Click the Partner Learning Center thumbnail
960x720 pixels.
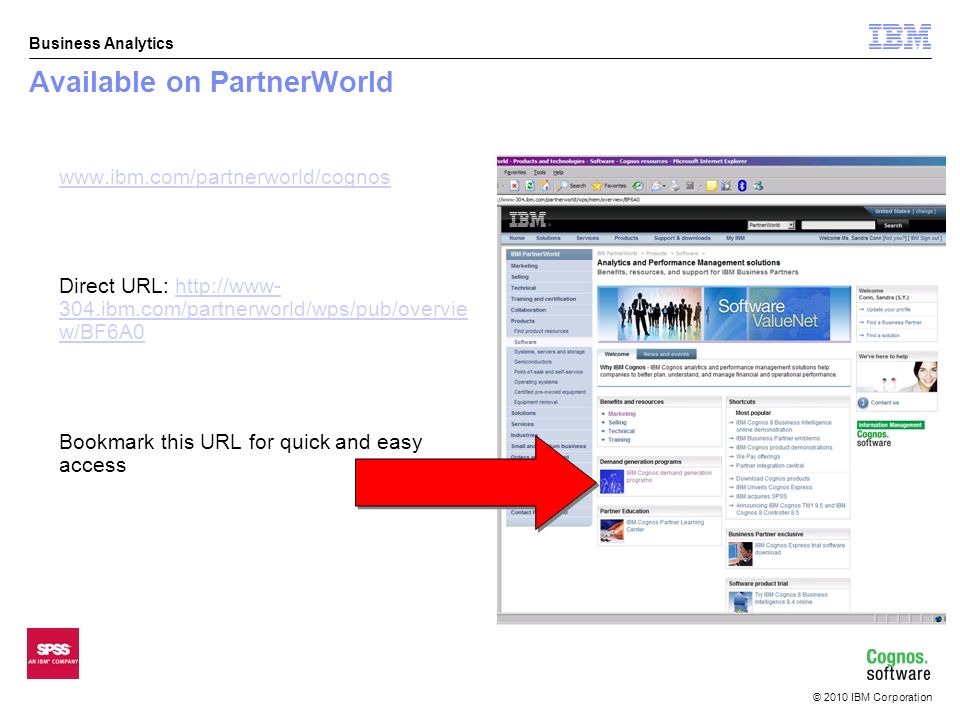pyautogui.click(x=612, y=530)
